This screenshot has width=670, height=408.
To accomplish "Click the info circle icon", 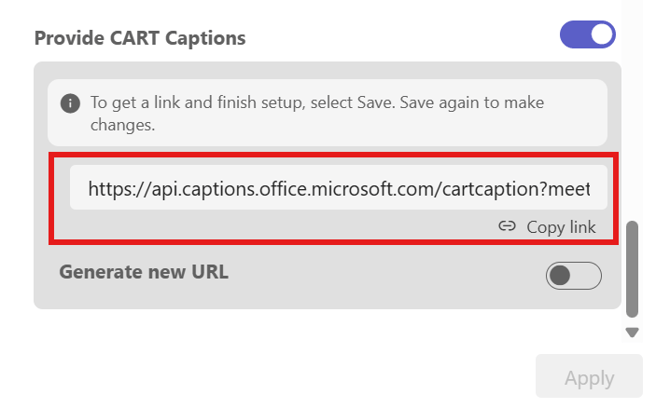I will point(70,103).
